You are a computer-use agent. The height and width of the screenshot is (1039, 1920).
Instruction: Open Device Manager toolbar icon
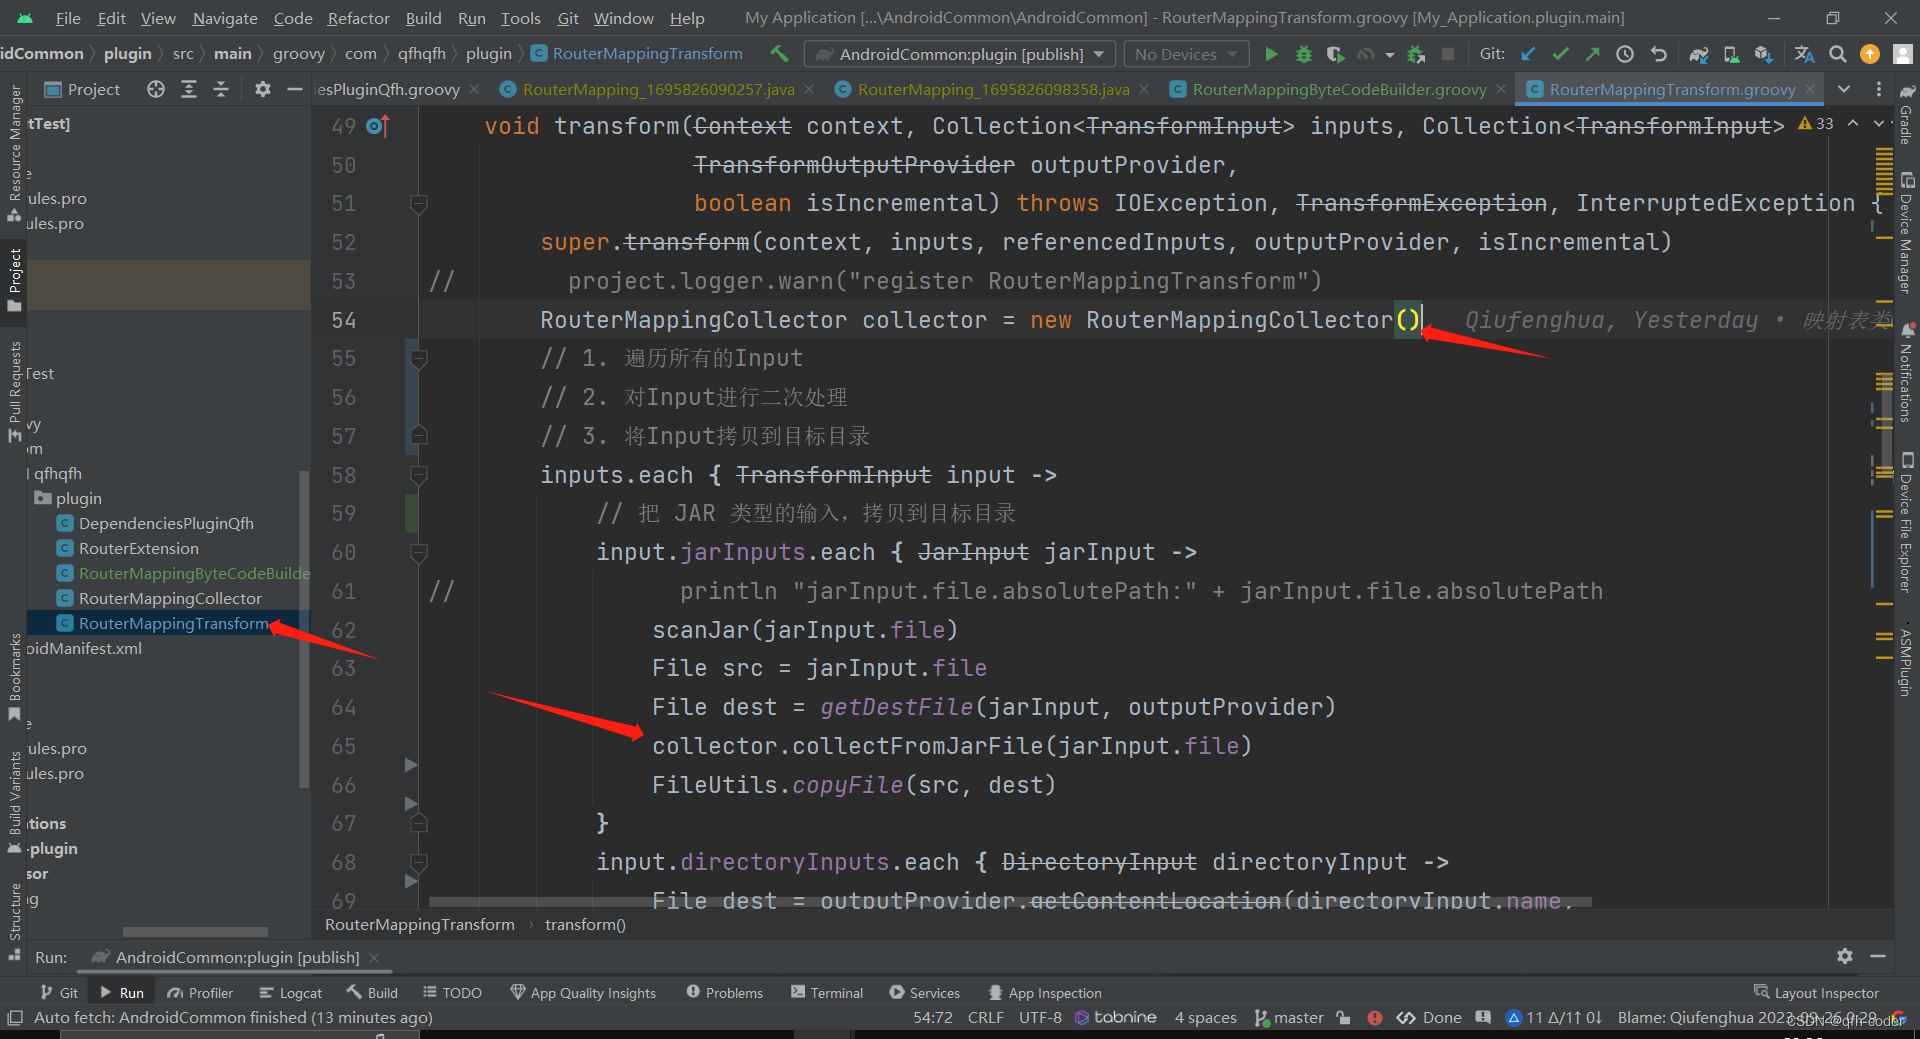[x=1731, y=54]
